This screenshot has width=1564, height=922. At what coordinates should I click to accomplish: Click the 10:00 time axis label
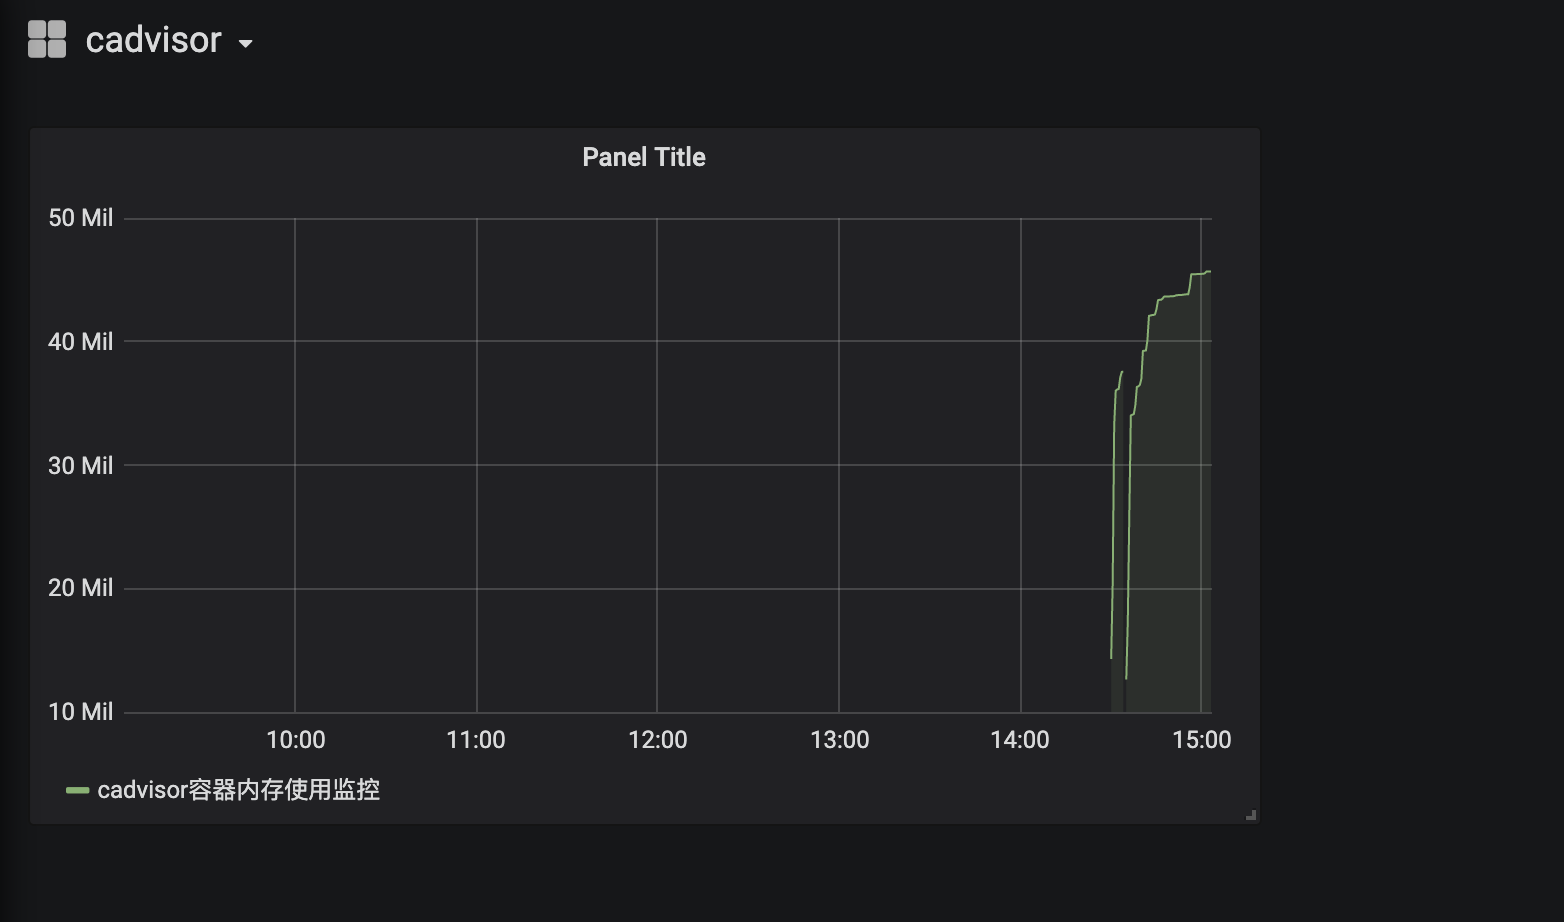[x=296, y=740]
